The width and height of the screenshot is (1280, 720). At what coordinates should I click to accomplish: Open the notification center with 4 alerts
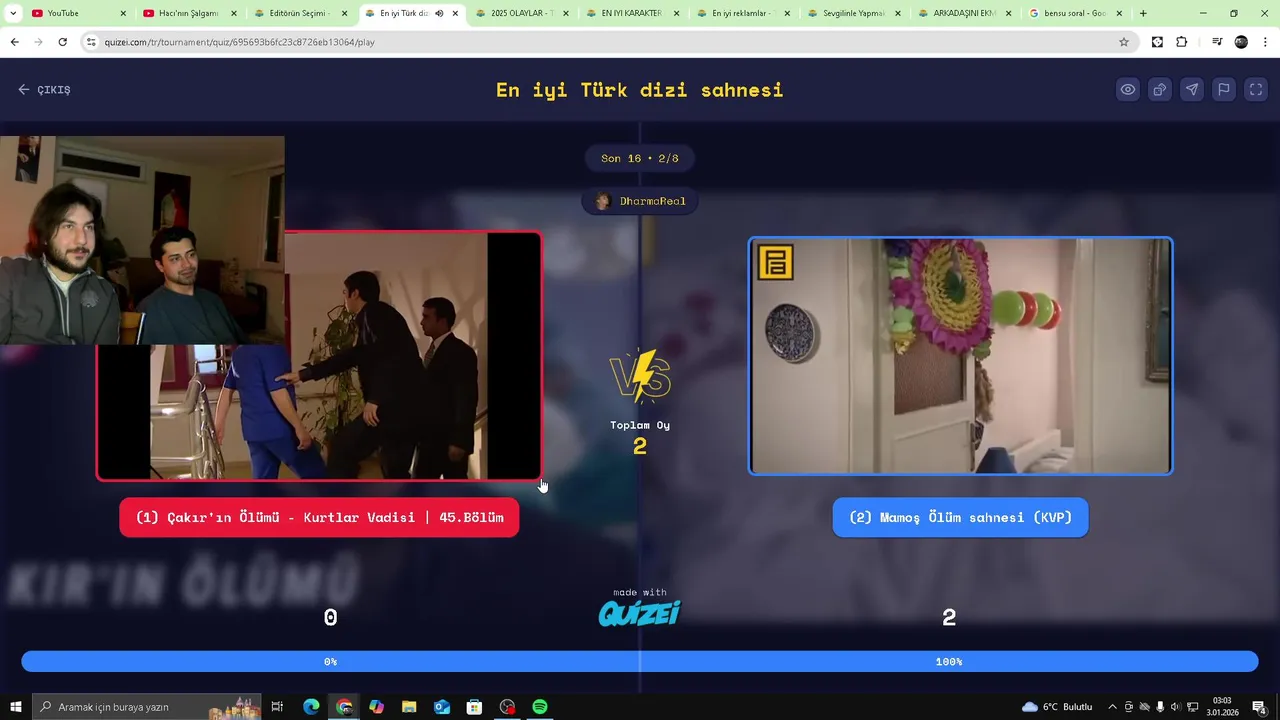[1260, 707]
